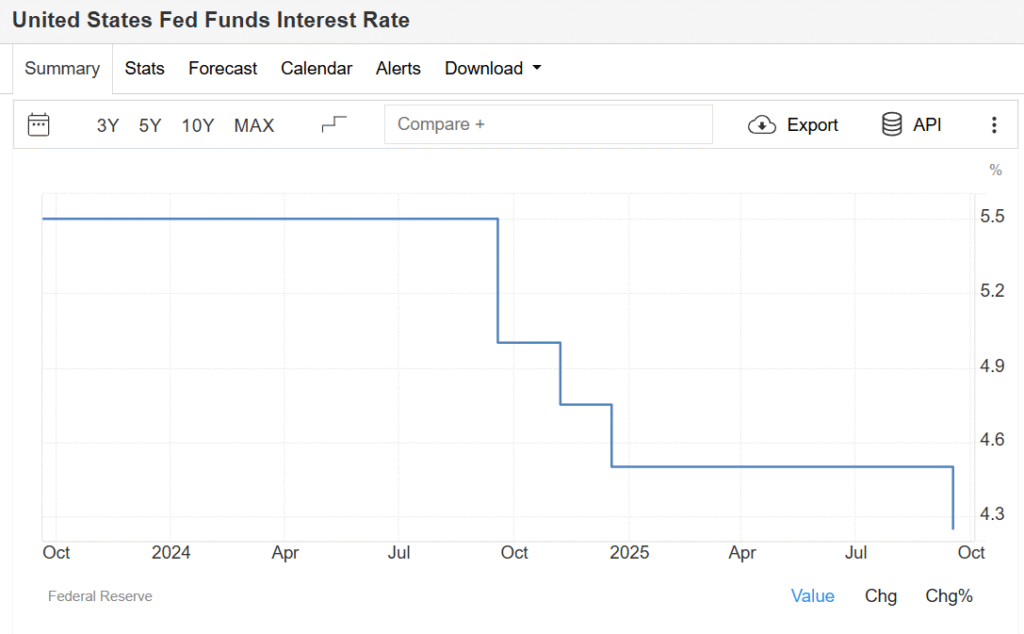Open the three-dot more options menu
Screen dimensions: 1024x634
click(994, 125)
